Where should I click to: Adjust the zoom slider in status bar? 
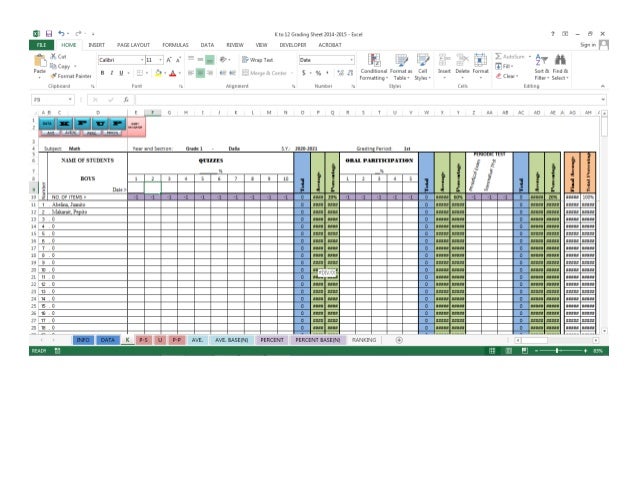pyautogui.click(x=557, y=351)
